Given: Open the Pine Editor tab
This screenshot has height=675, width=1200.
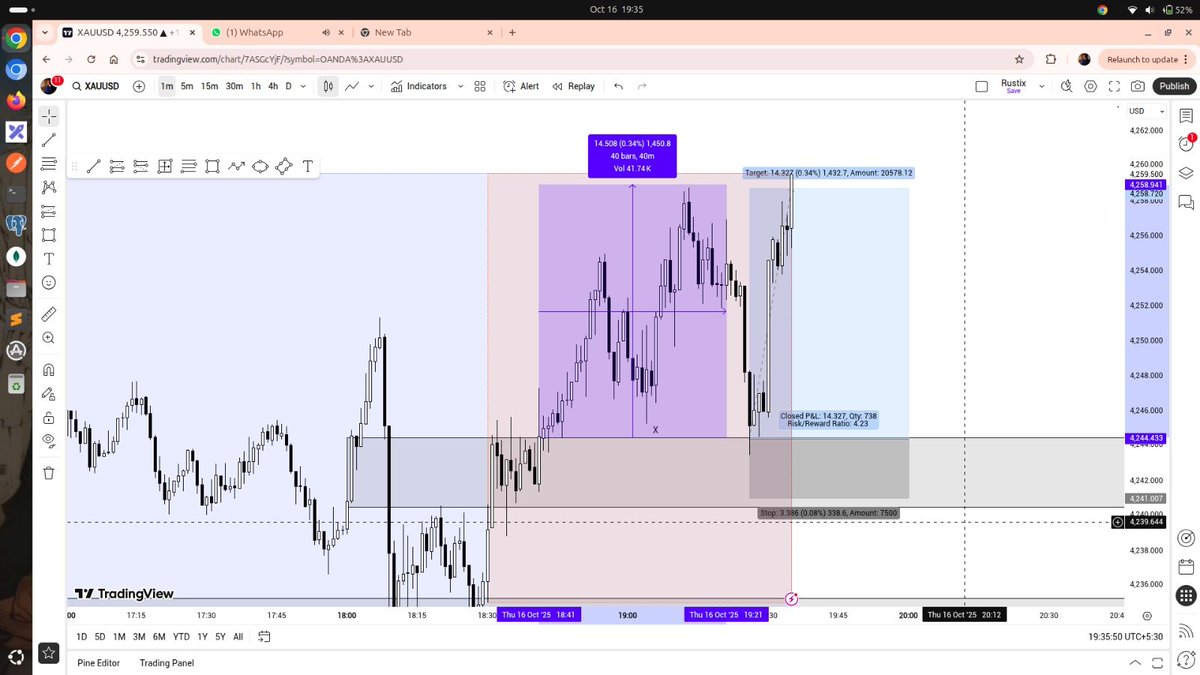Looking at the screenshot, I should pyautogui.click(x=98, y=663).
